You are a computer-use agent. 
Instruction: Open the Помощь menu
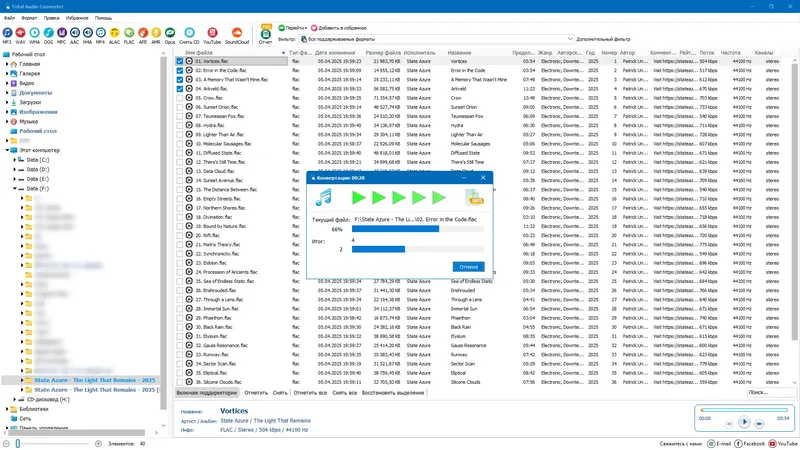(x=103, y=18)
